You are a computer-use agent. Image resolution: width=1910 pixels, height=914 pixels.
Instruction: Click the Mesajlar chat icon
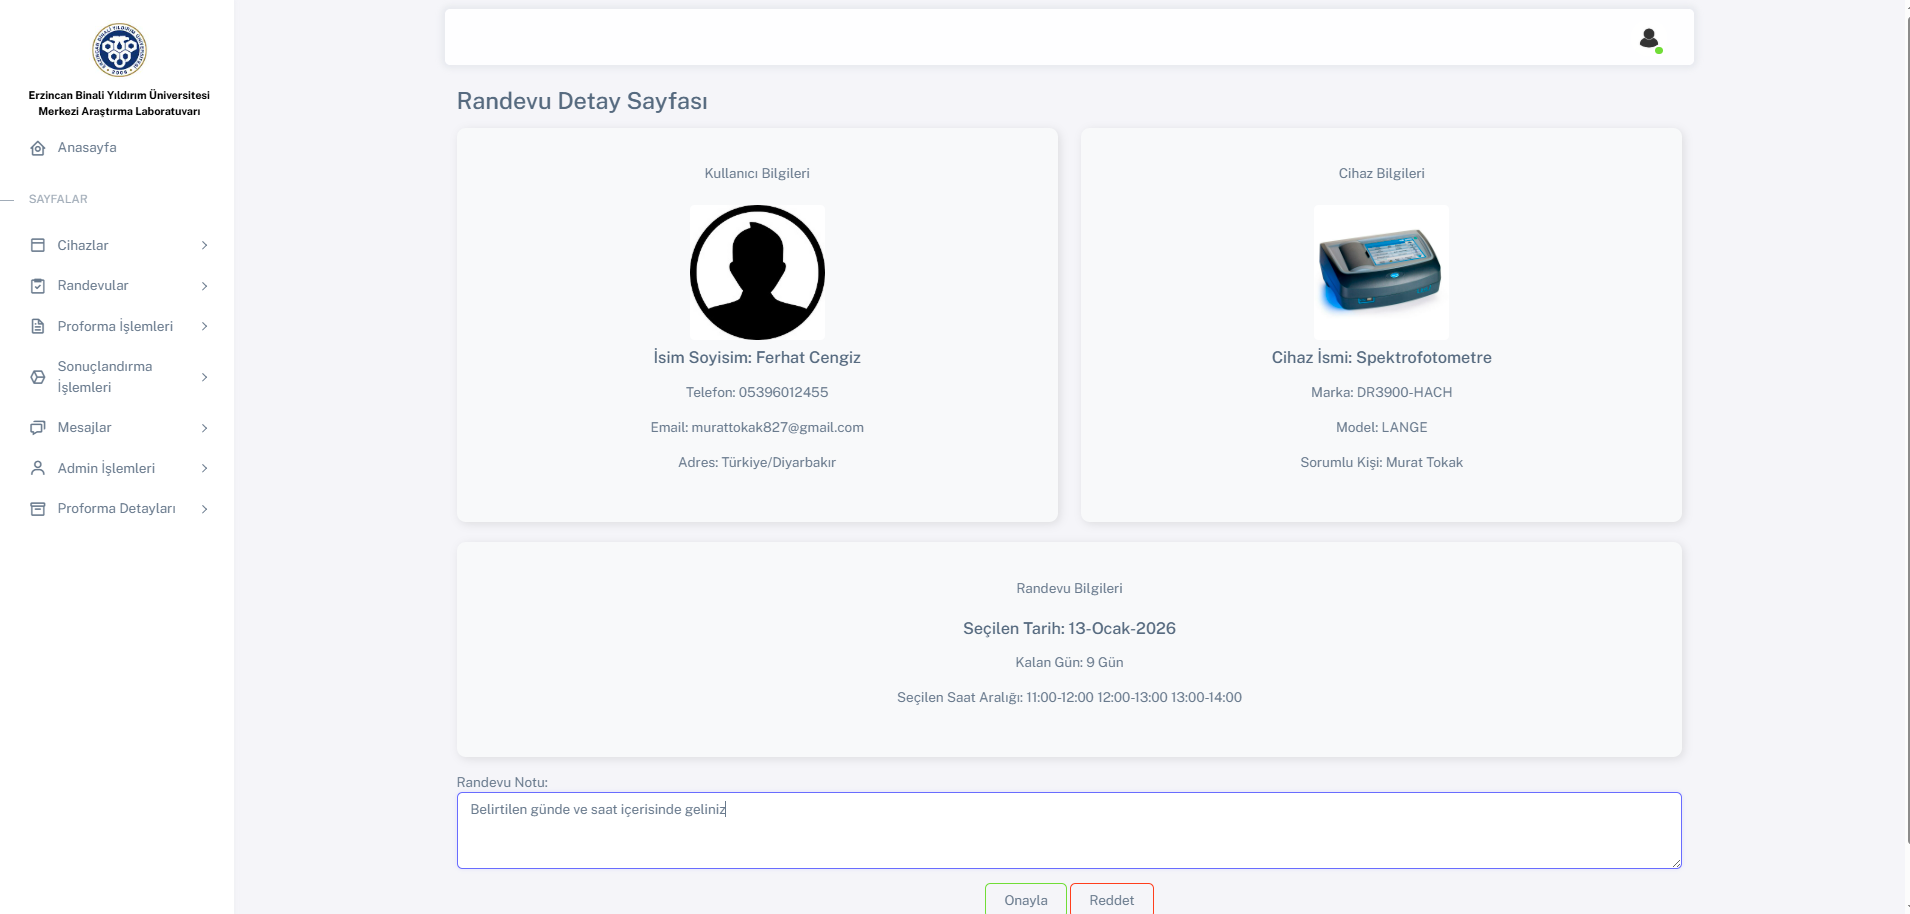tap(38, 428)
